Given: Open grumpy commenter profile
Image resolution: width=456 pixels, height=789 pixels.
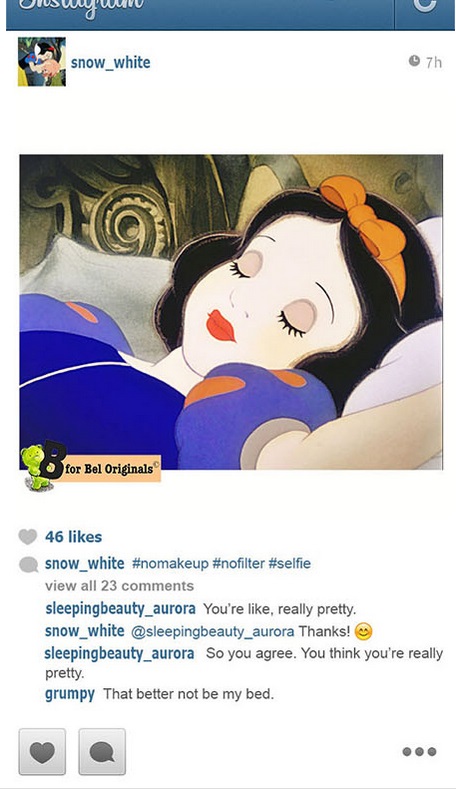Looking at the screenshot, I should 69,694.
